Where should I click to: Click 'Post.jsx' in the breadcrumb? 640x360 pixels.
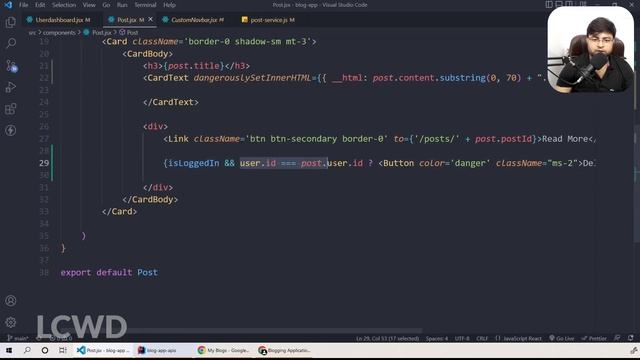[x=102, y=32]
